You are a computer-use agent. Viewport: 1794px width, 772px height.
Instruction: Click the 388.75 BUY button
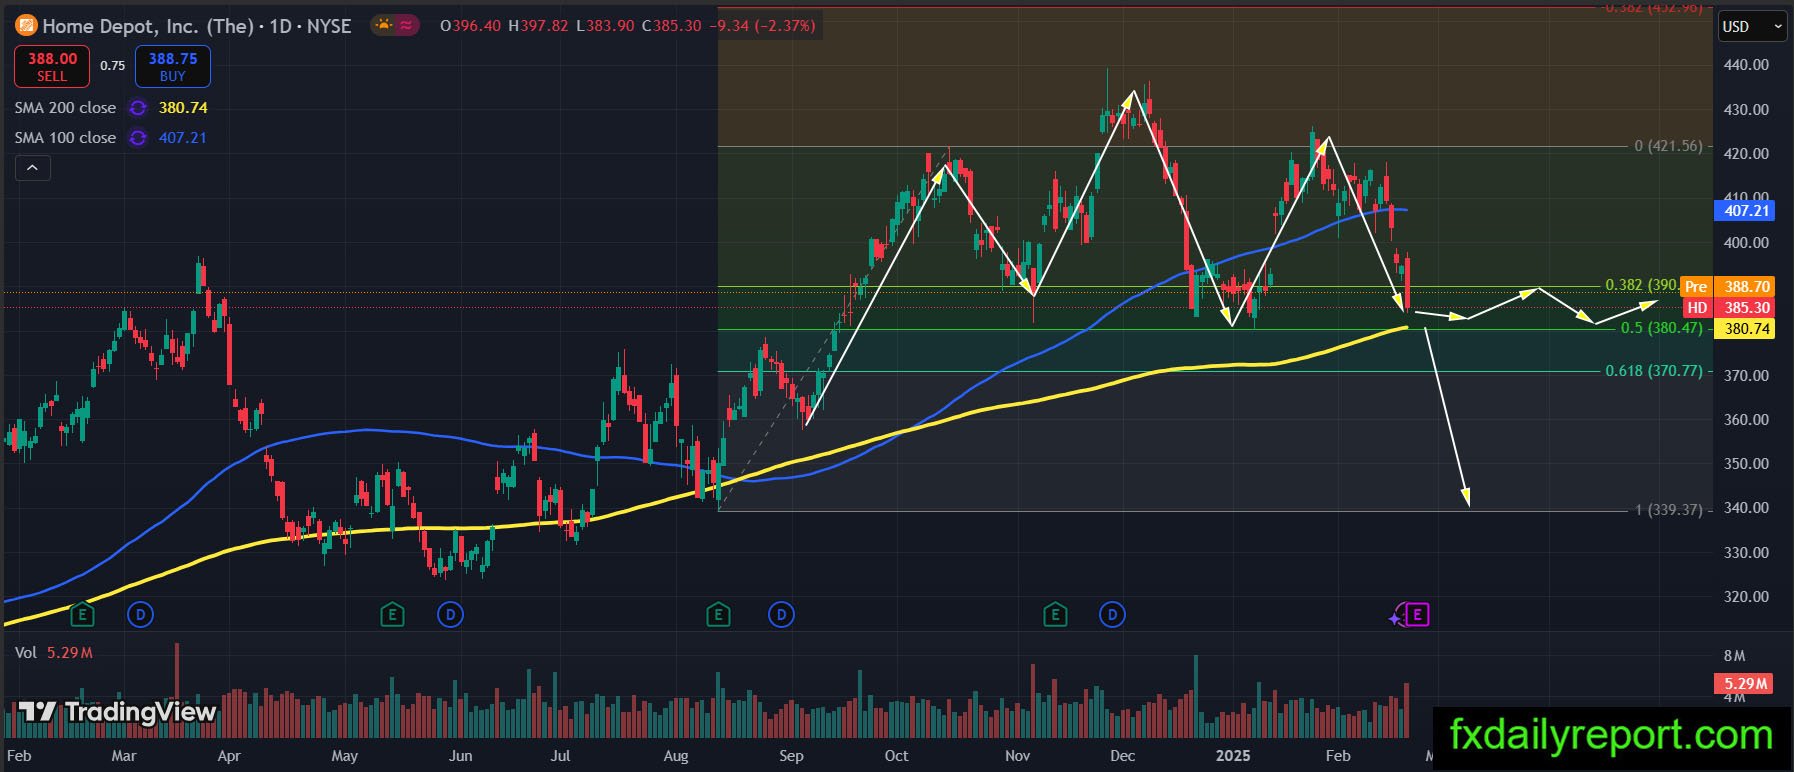point(173,66)
